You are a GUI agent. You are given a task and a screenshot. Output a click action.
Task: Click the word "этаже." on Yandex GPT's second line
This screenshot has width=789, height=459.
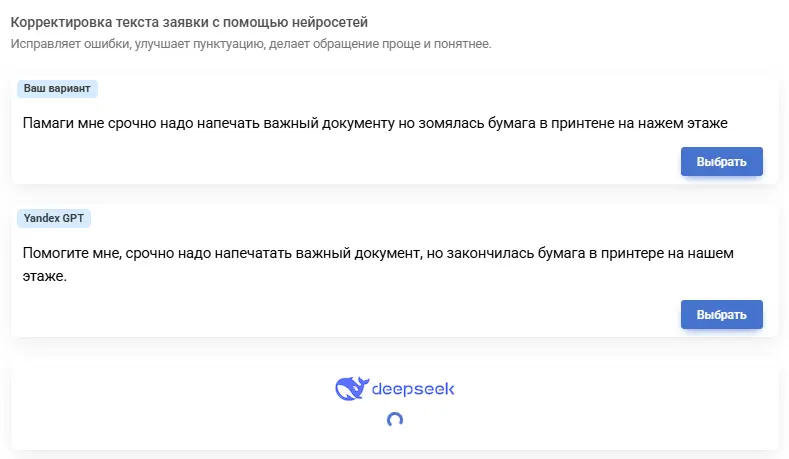point(44,275)
